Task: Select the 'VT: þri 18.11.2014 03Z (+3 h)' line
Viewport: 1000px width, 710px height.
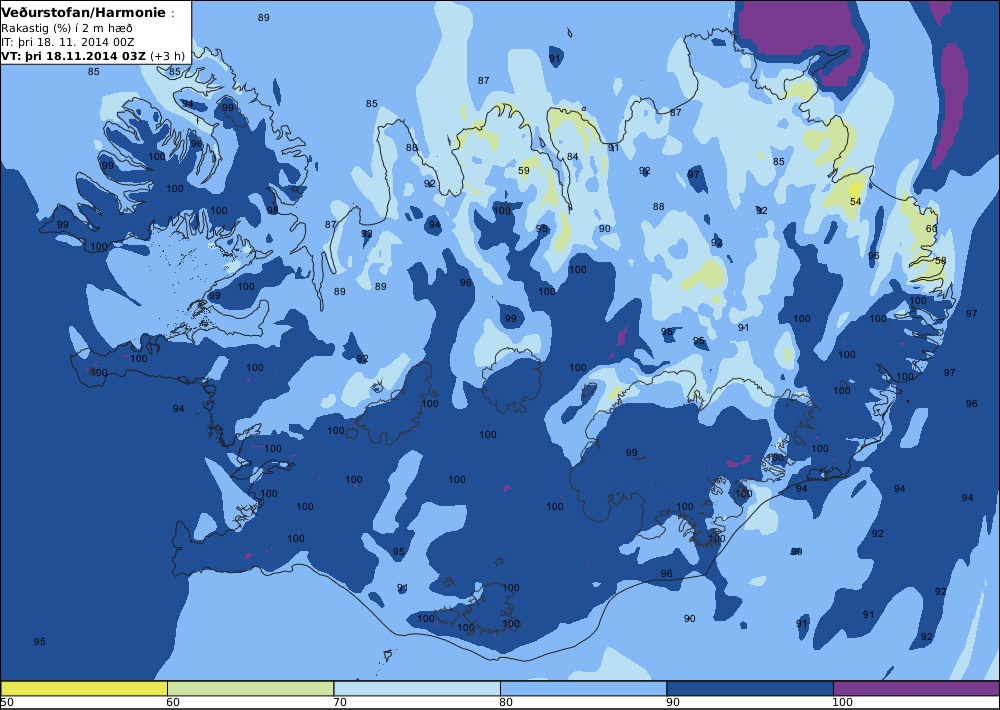Action: point(93,56)
